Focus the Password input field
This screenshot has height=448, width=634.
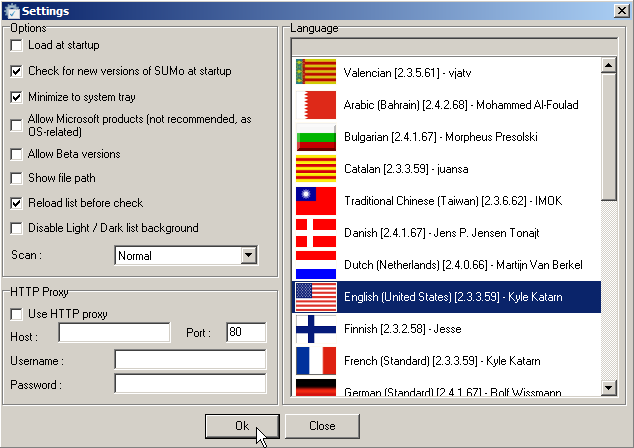pos(190,383)
